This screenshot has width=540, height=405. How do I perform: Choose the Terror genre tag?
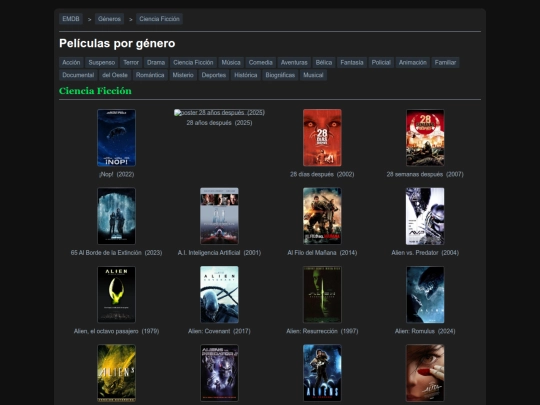click(131, 62)
